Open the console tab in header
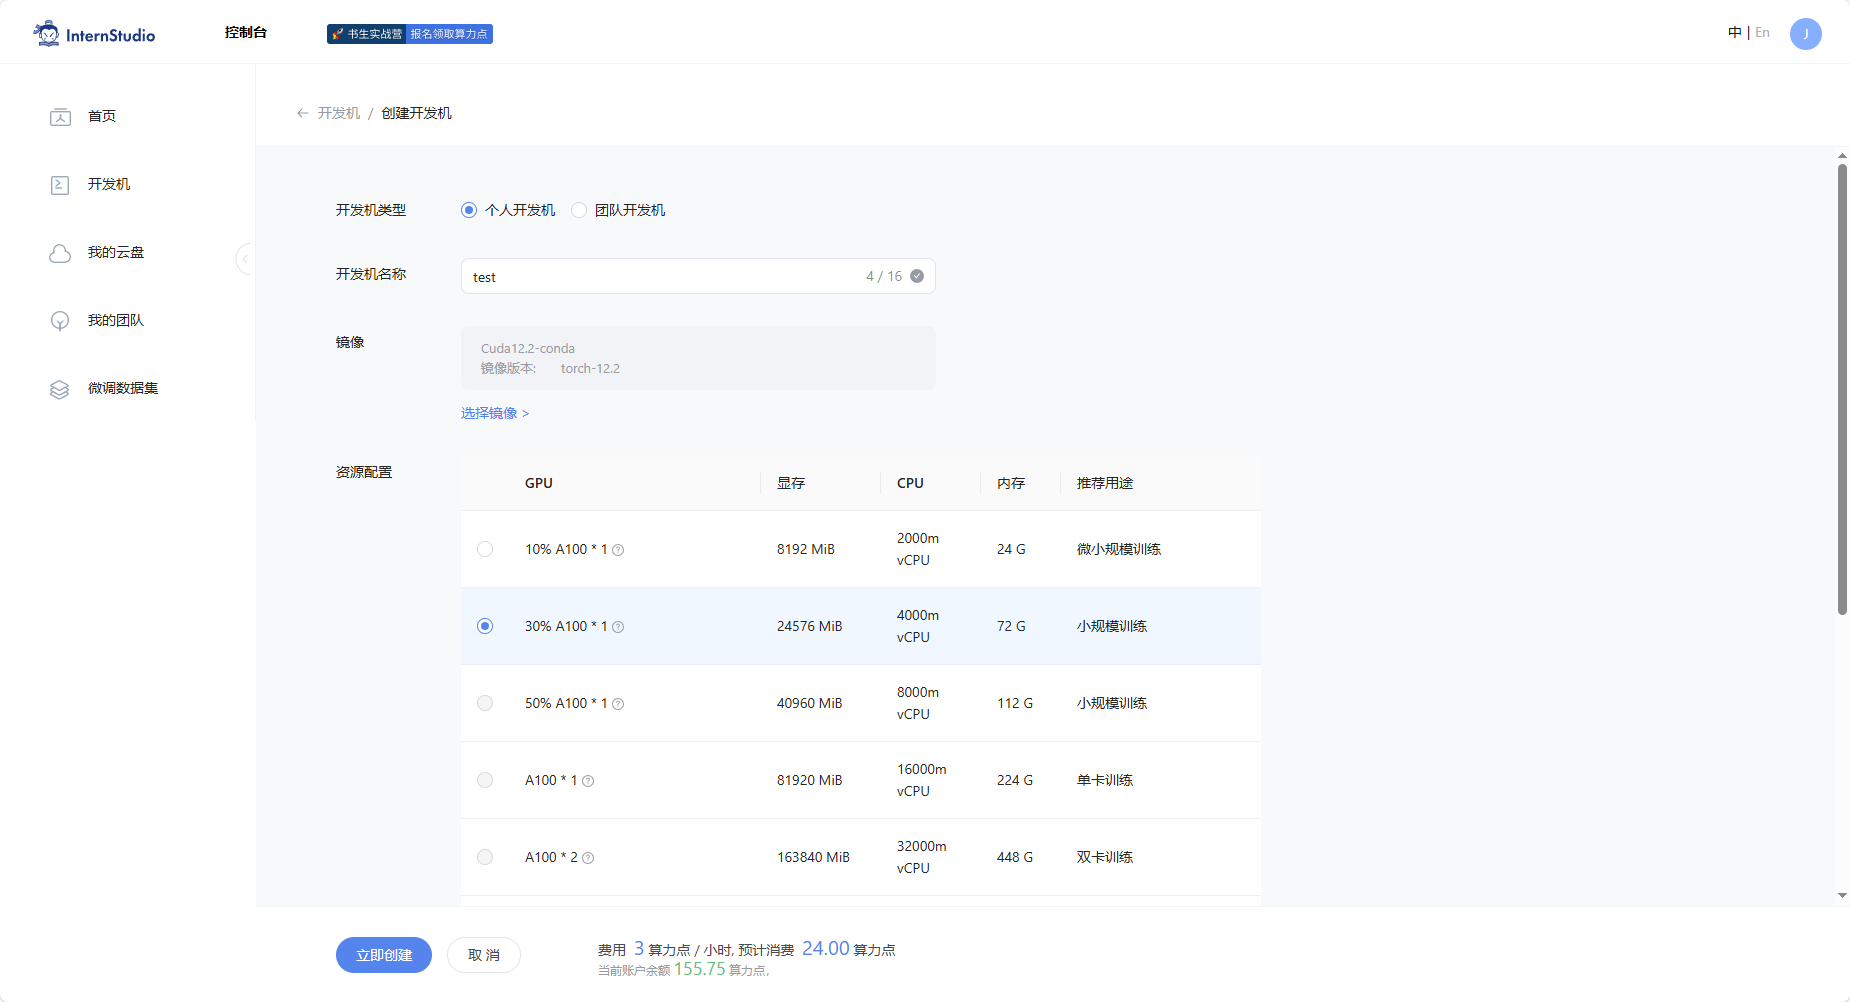This screenshot has width=1850, height=1002. (x=246, y=32)
